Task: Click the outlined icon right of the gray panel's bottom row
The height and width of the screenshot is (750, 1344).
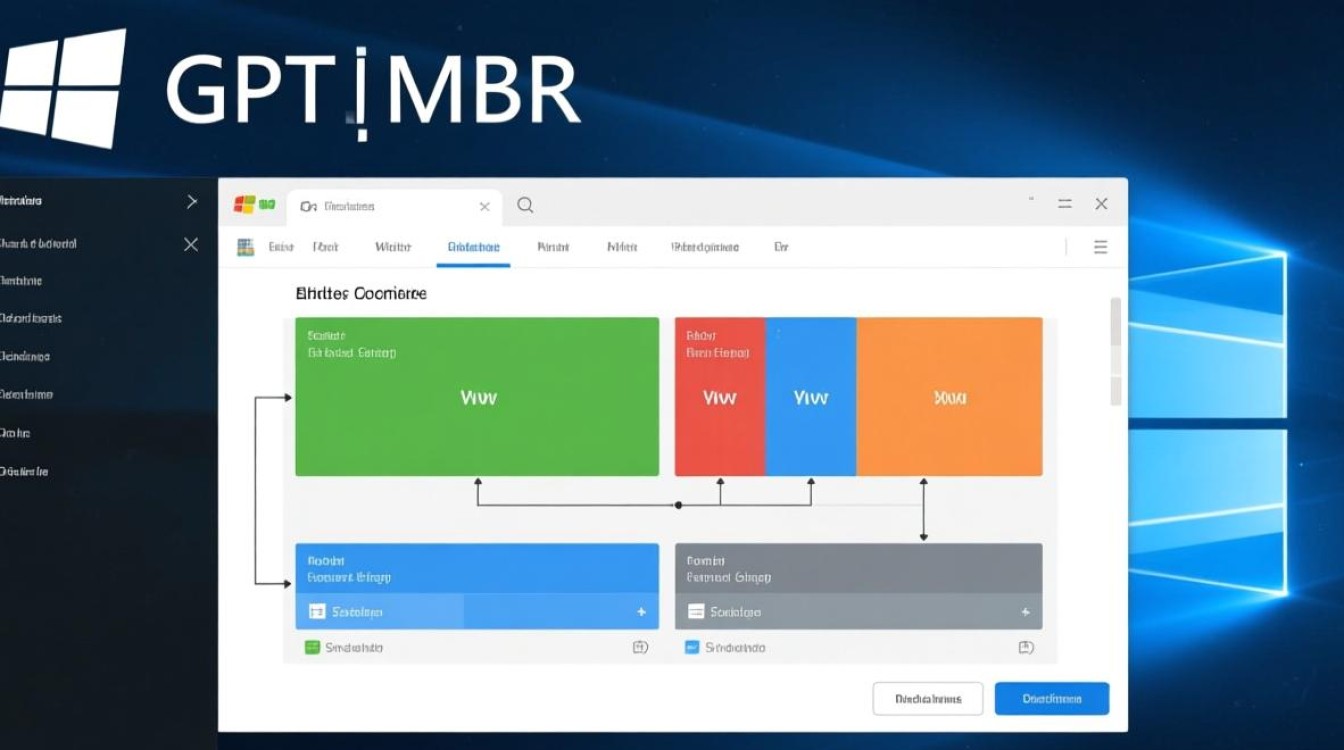Action: 1025,647
